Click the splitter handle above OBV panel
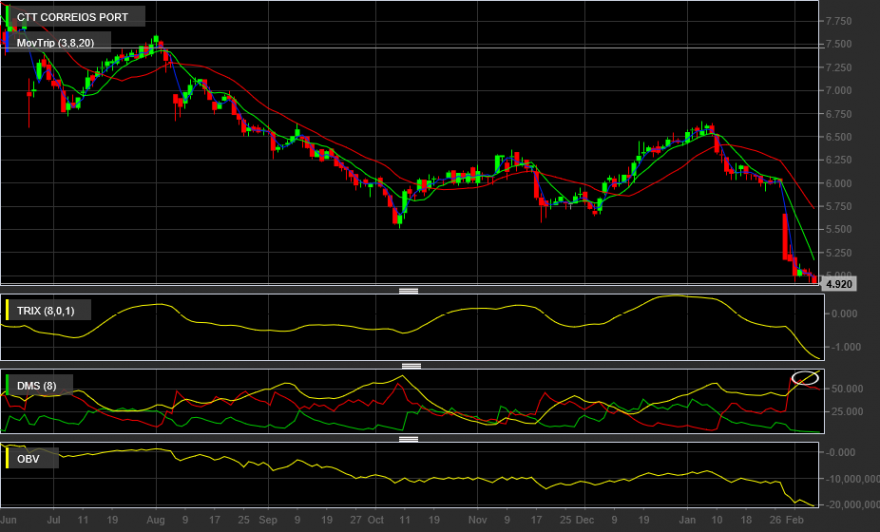The width and height of the screenshot is (880, 532). [x=408, y=439]
